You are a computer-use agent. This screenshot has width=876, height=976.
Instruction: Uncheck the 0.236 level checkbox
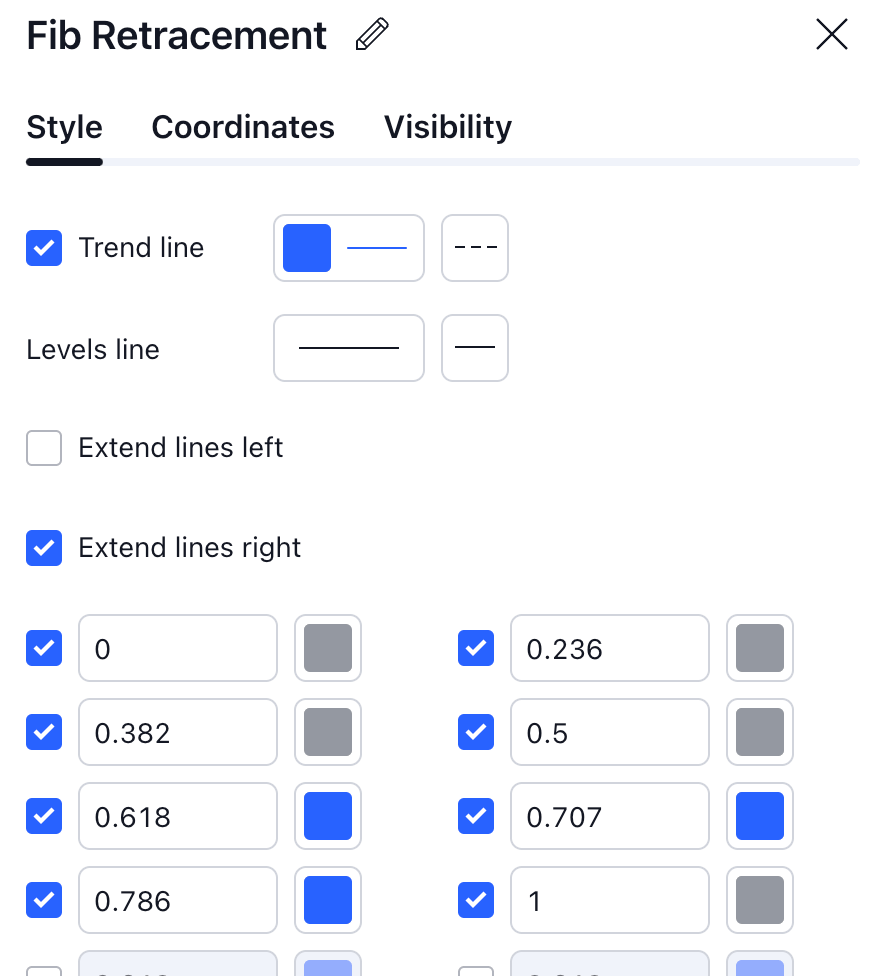pyautogui.click(x=476, y=648)
